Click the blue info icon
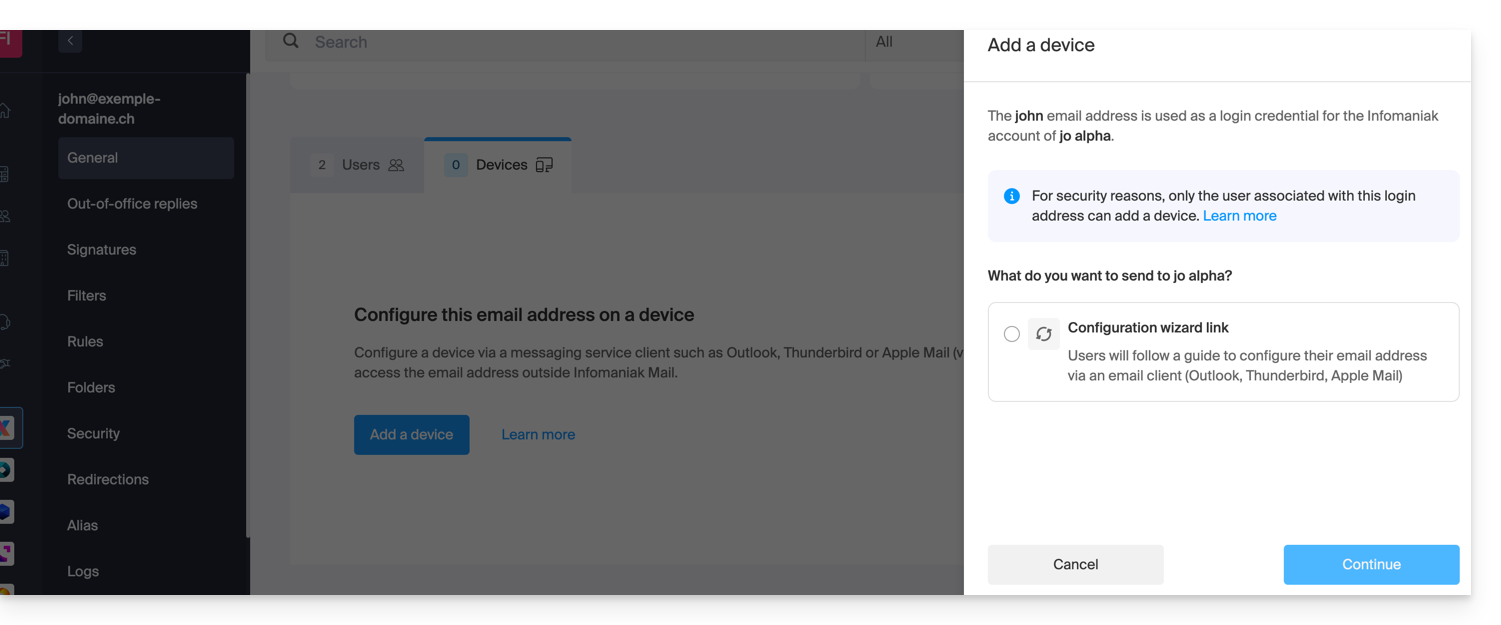This screenshot has width=1501, height=625. (x=1011, y=196)
